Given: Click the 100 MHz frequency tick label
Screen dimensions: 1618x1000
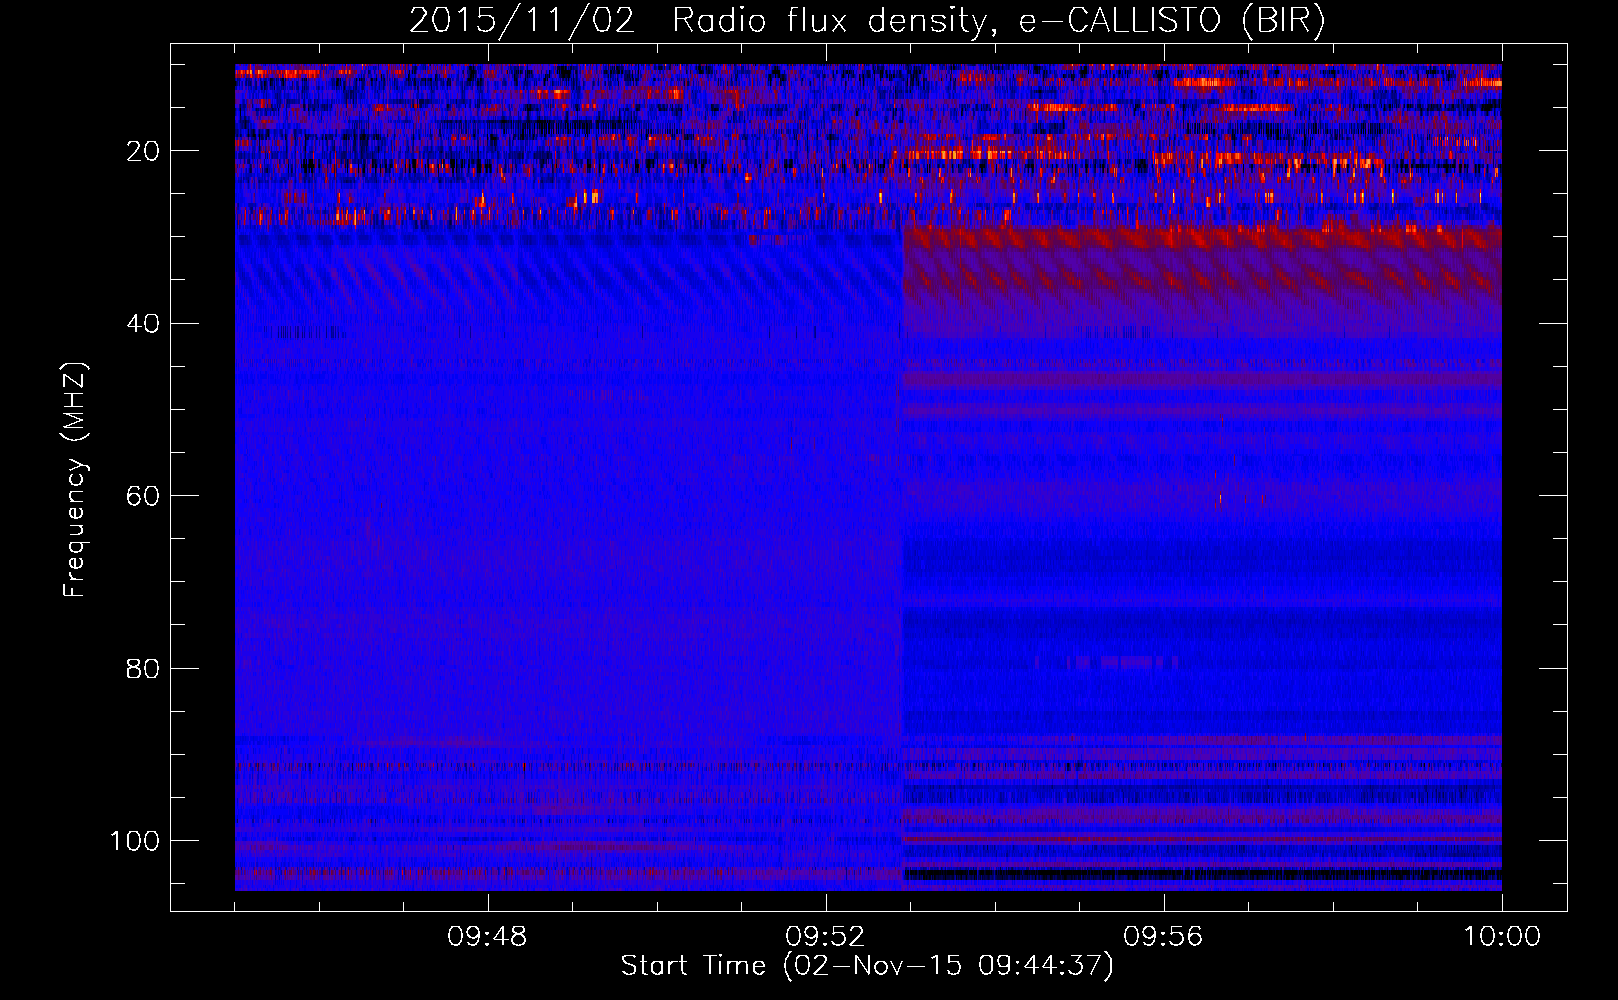Looking at the screenshot, I should [x=135, y=841].
